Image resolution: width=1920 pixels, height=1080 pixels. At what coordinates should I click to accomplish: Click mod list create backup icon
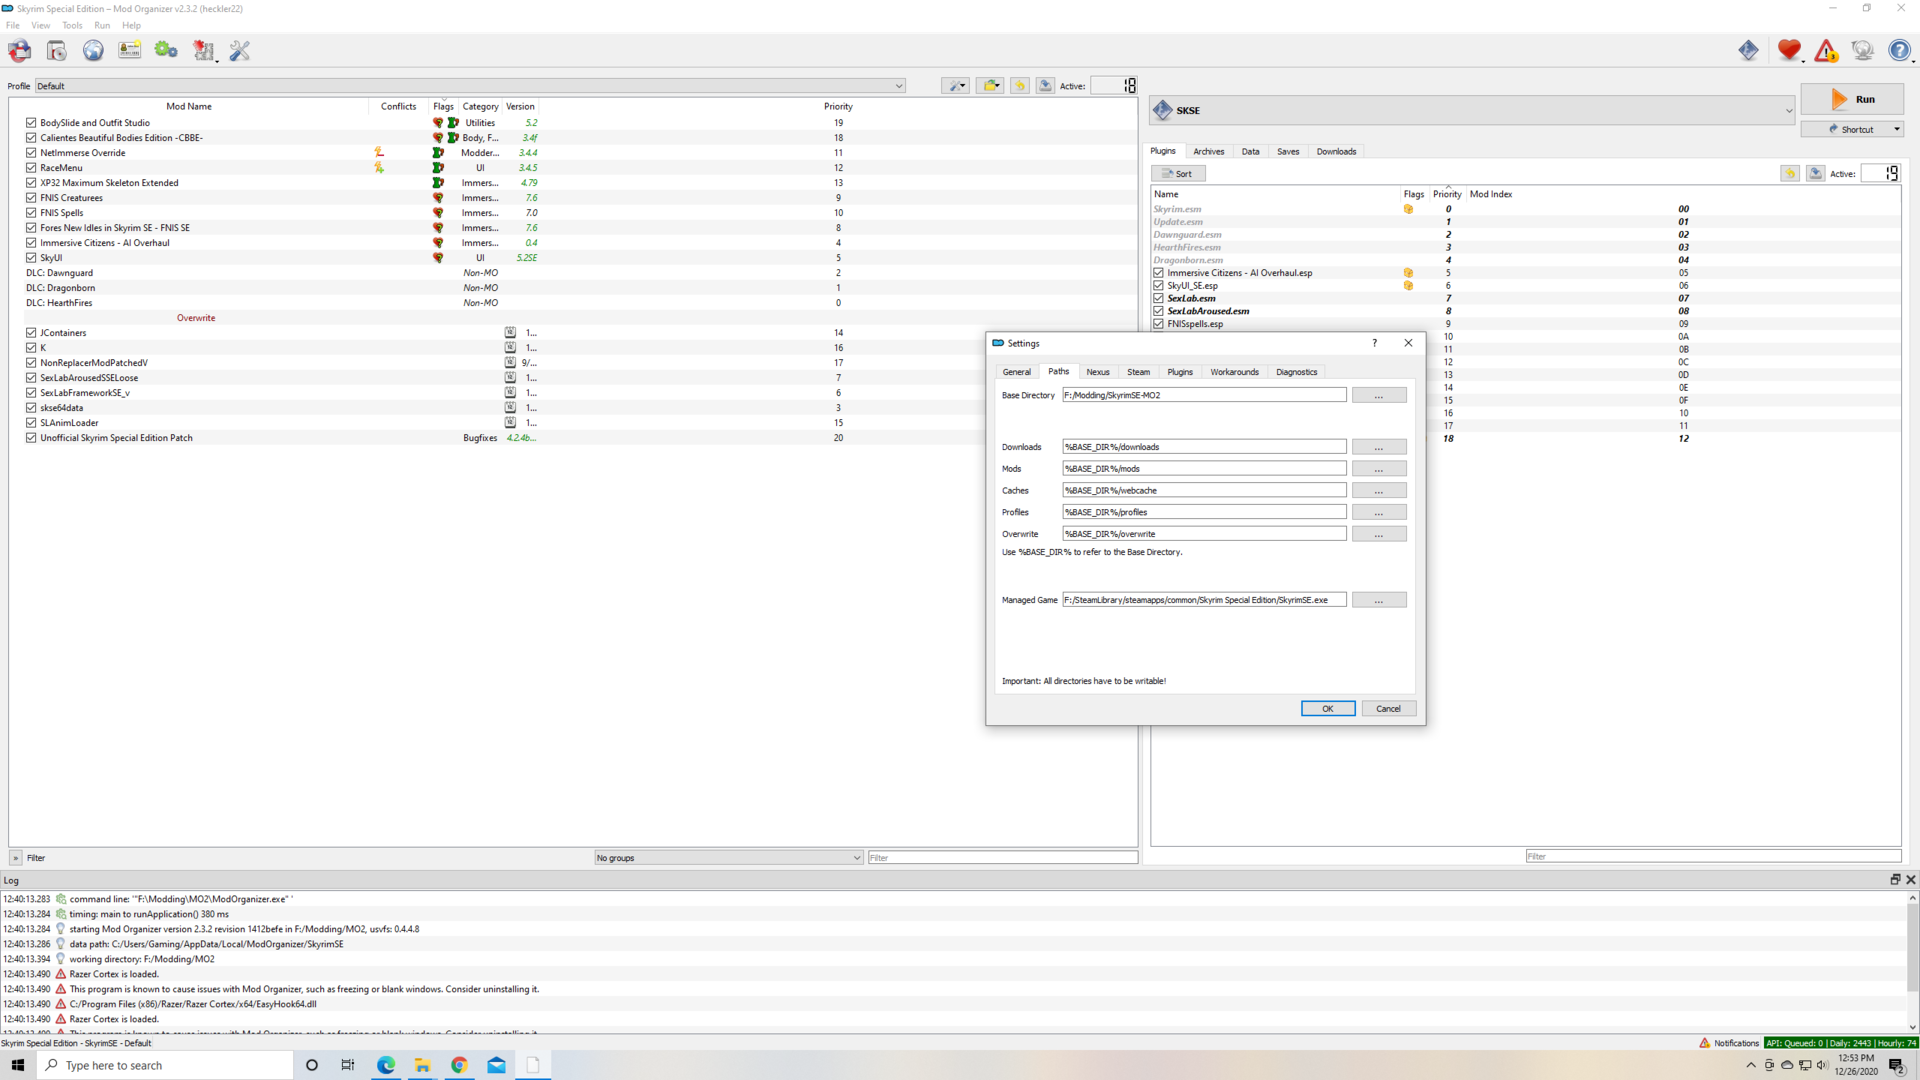[x=1045, y=86]
